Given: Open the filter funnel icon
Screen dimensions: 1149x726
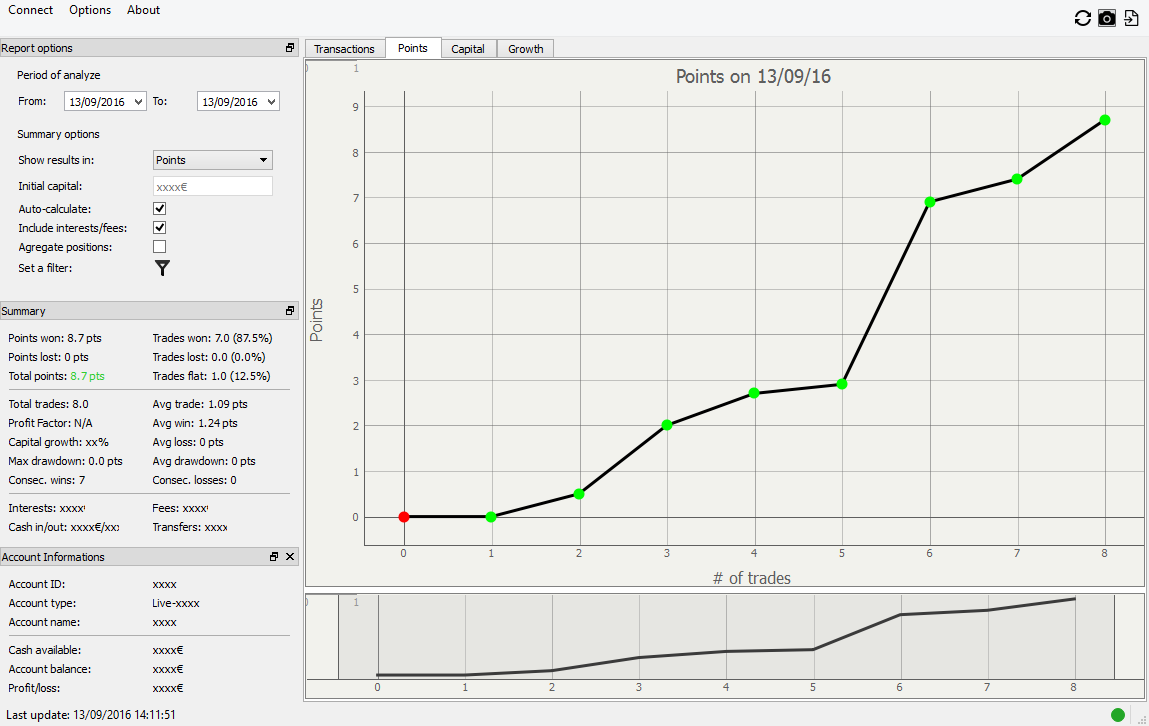Looking at the screenshot, I should 162,268.
